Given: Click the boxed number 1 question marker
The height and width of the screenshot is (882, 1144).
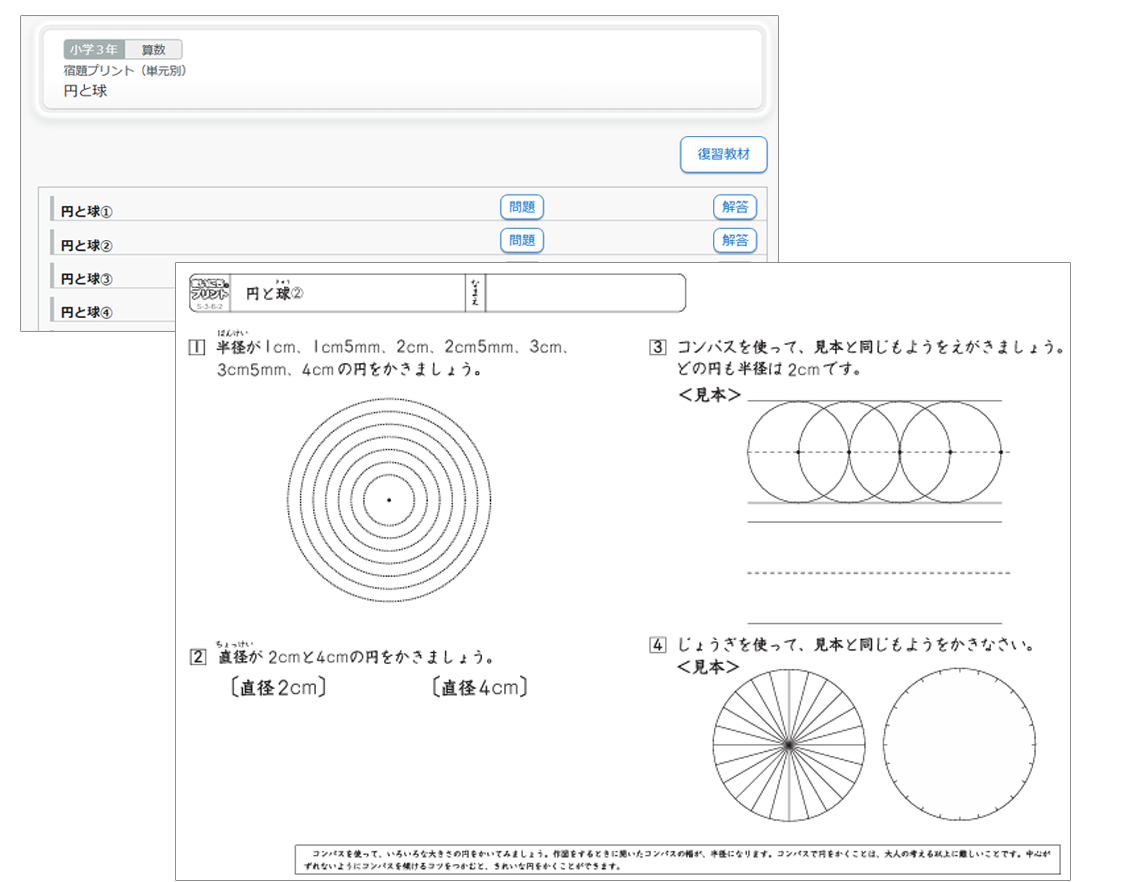Looking at the screenshot, I should click(x=197, y=347).
